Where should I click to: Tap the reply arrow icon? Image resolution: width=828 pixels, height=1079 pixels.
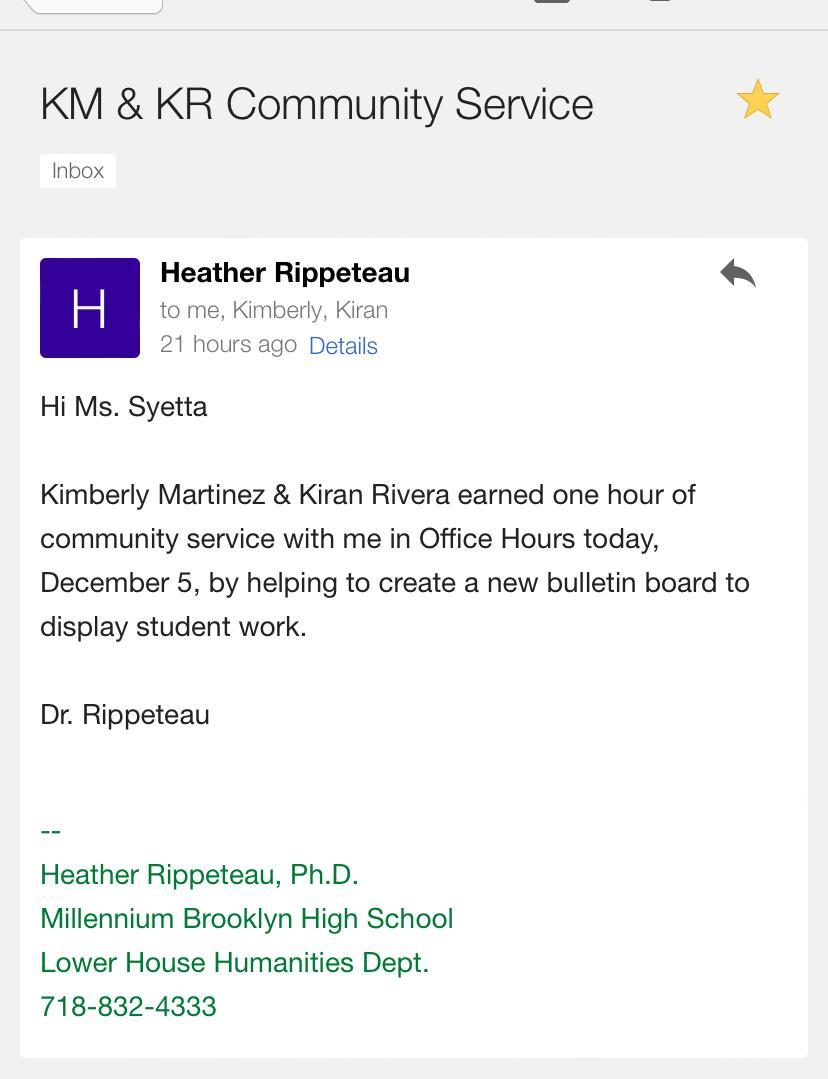tap(738, 273)
